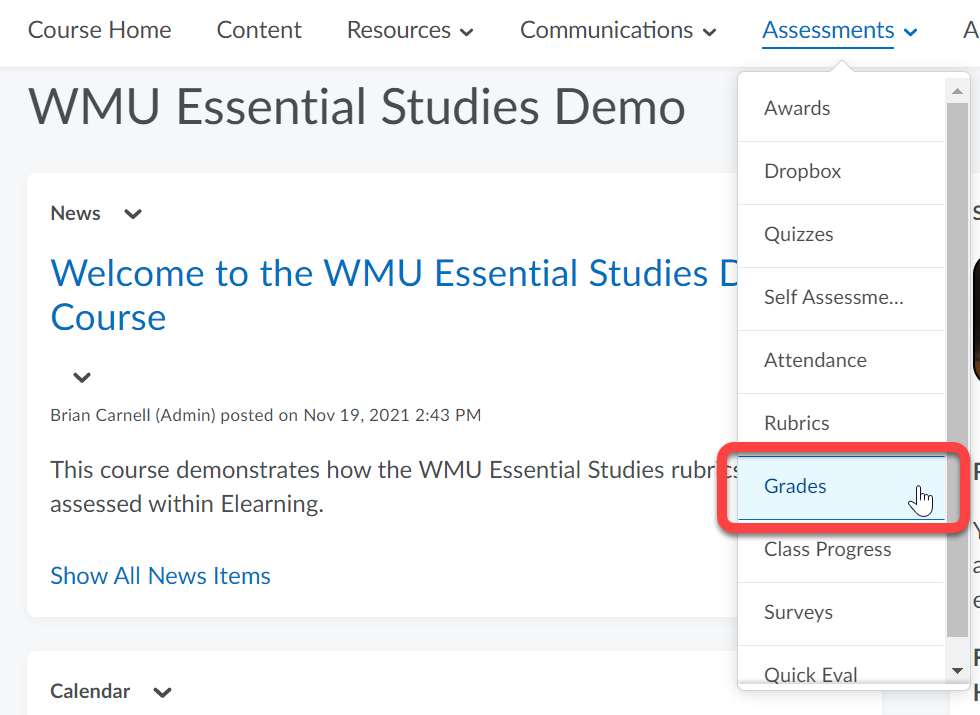The height and width of the screenshot is (715, 980).
Task: Open the Content section
Action: coord(258,30)
